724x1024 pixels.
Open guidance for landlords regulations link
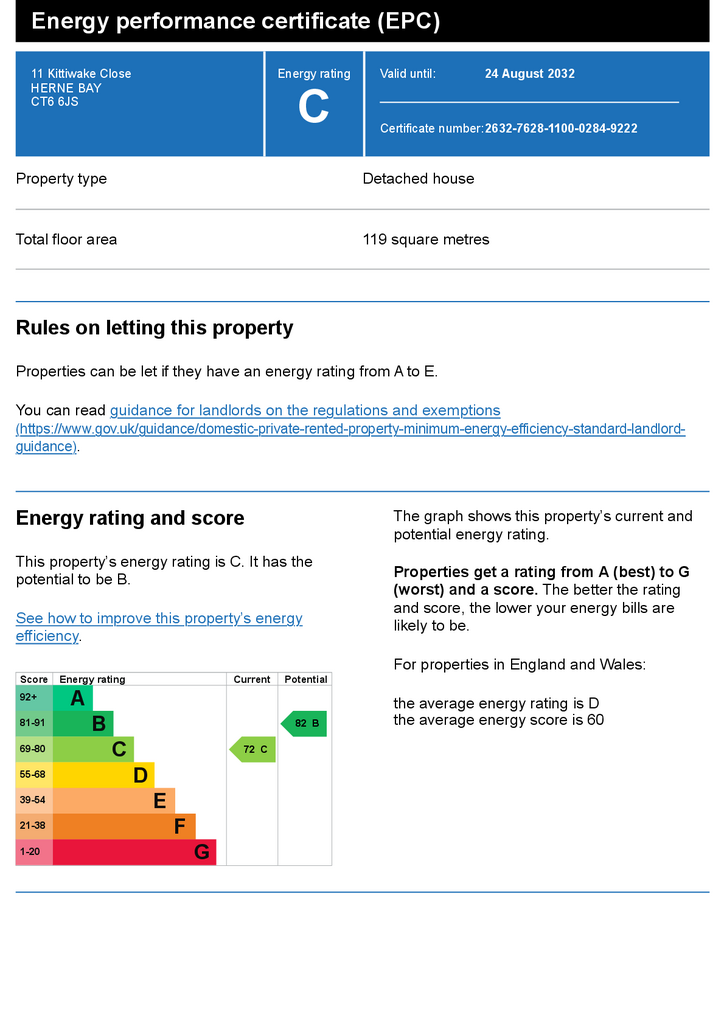[x=305, y=410]
